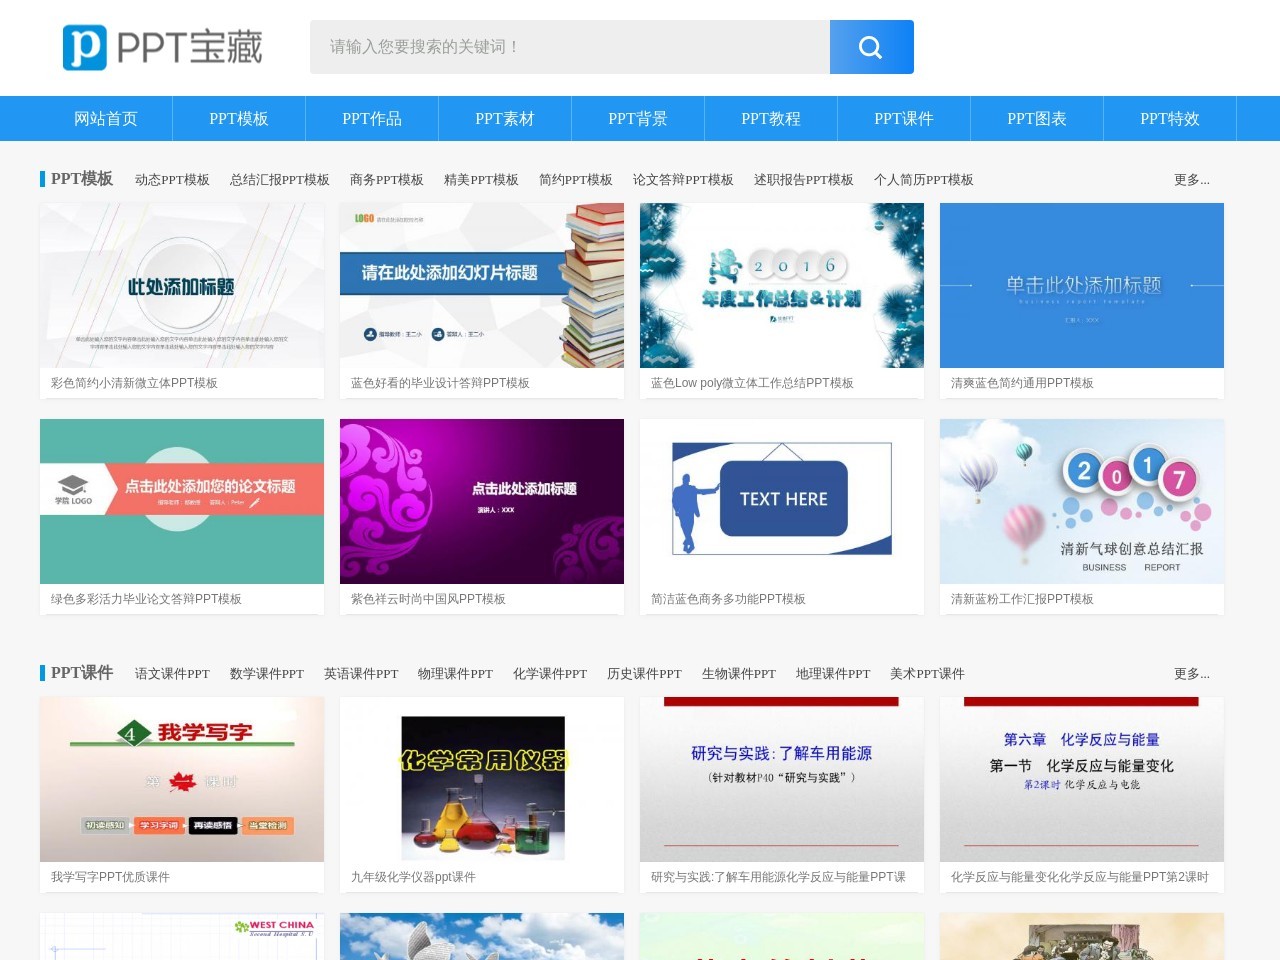Expand 更多 in the PPT模板 section
1280x960 pixels.
pos(1191,180)
